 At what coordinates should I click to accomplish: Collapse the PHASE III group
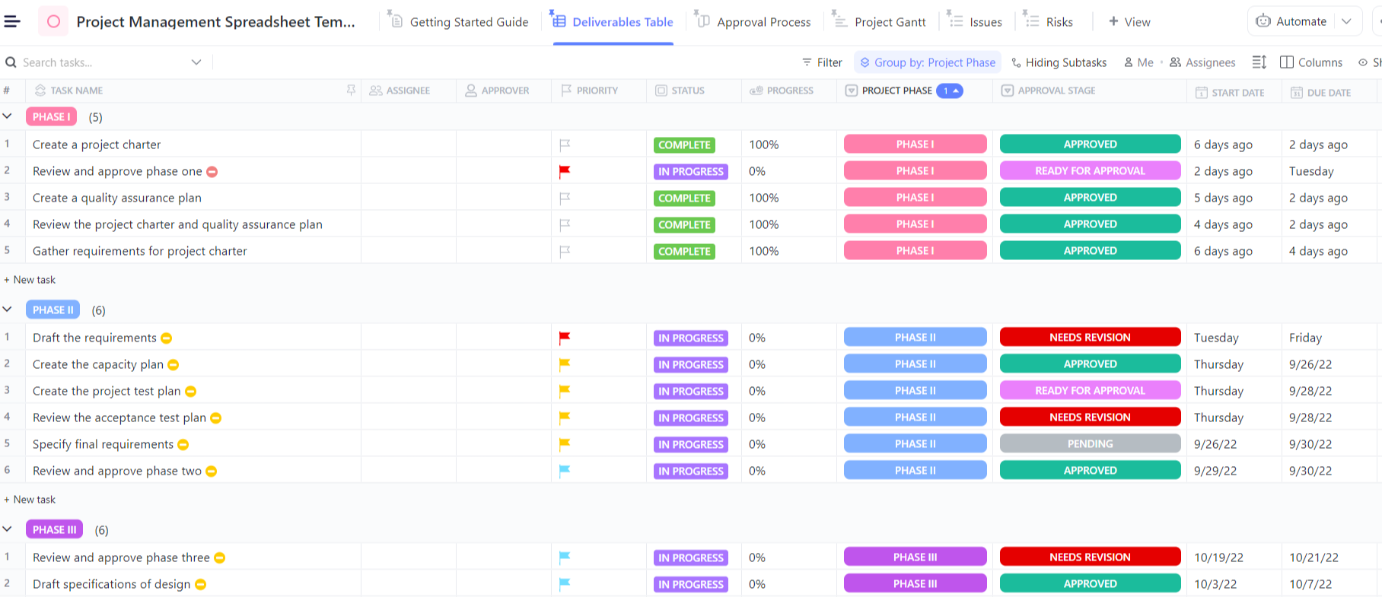tap(8, 529)
